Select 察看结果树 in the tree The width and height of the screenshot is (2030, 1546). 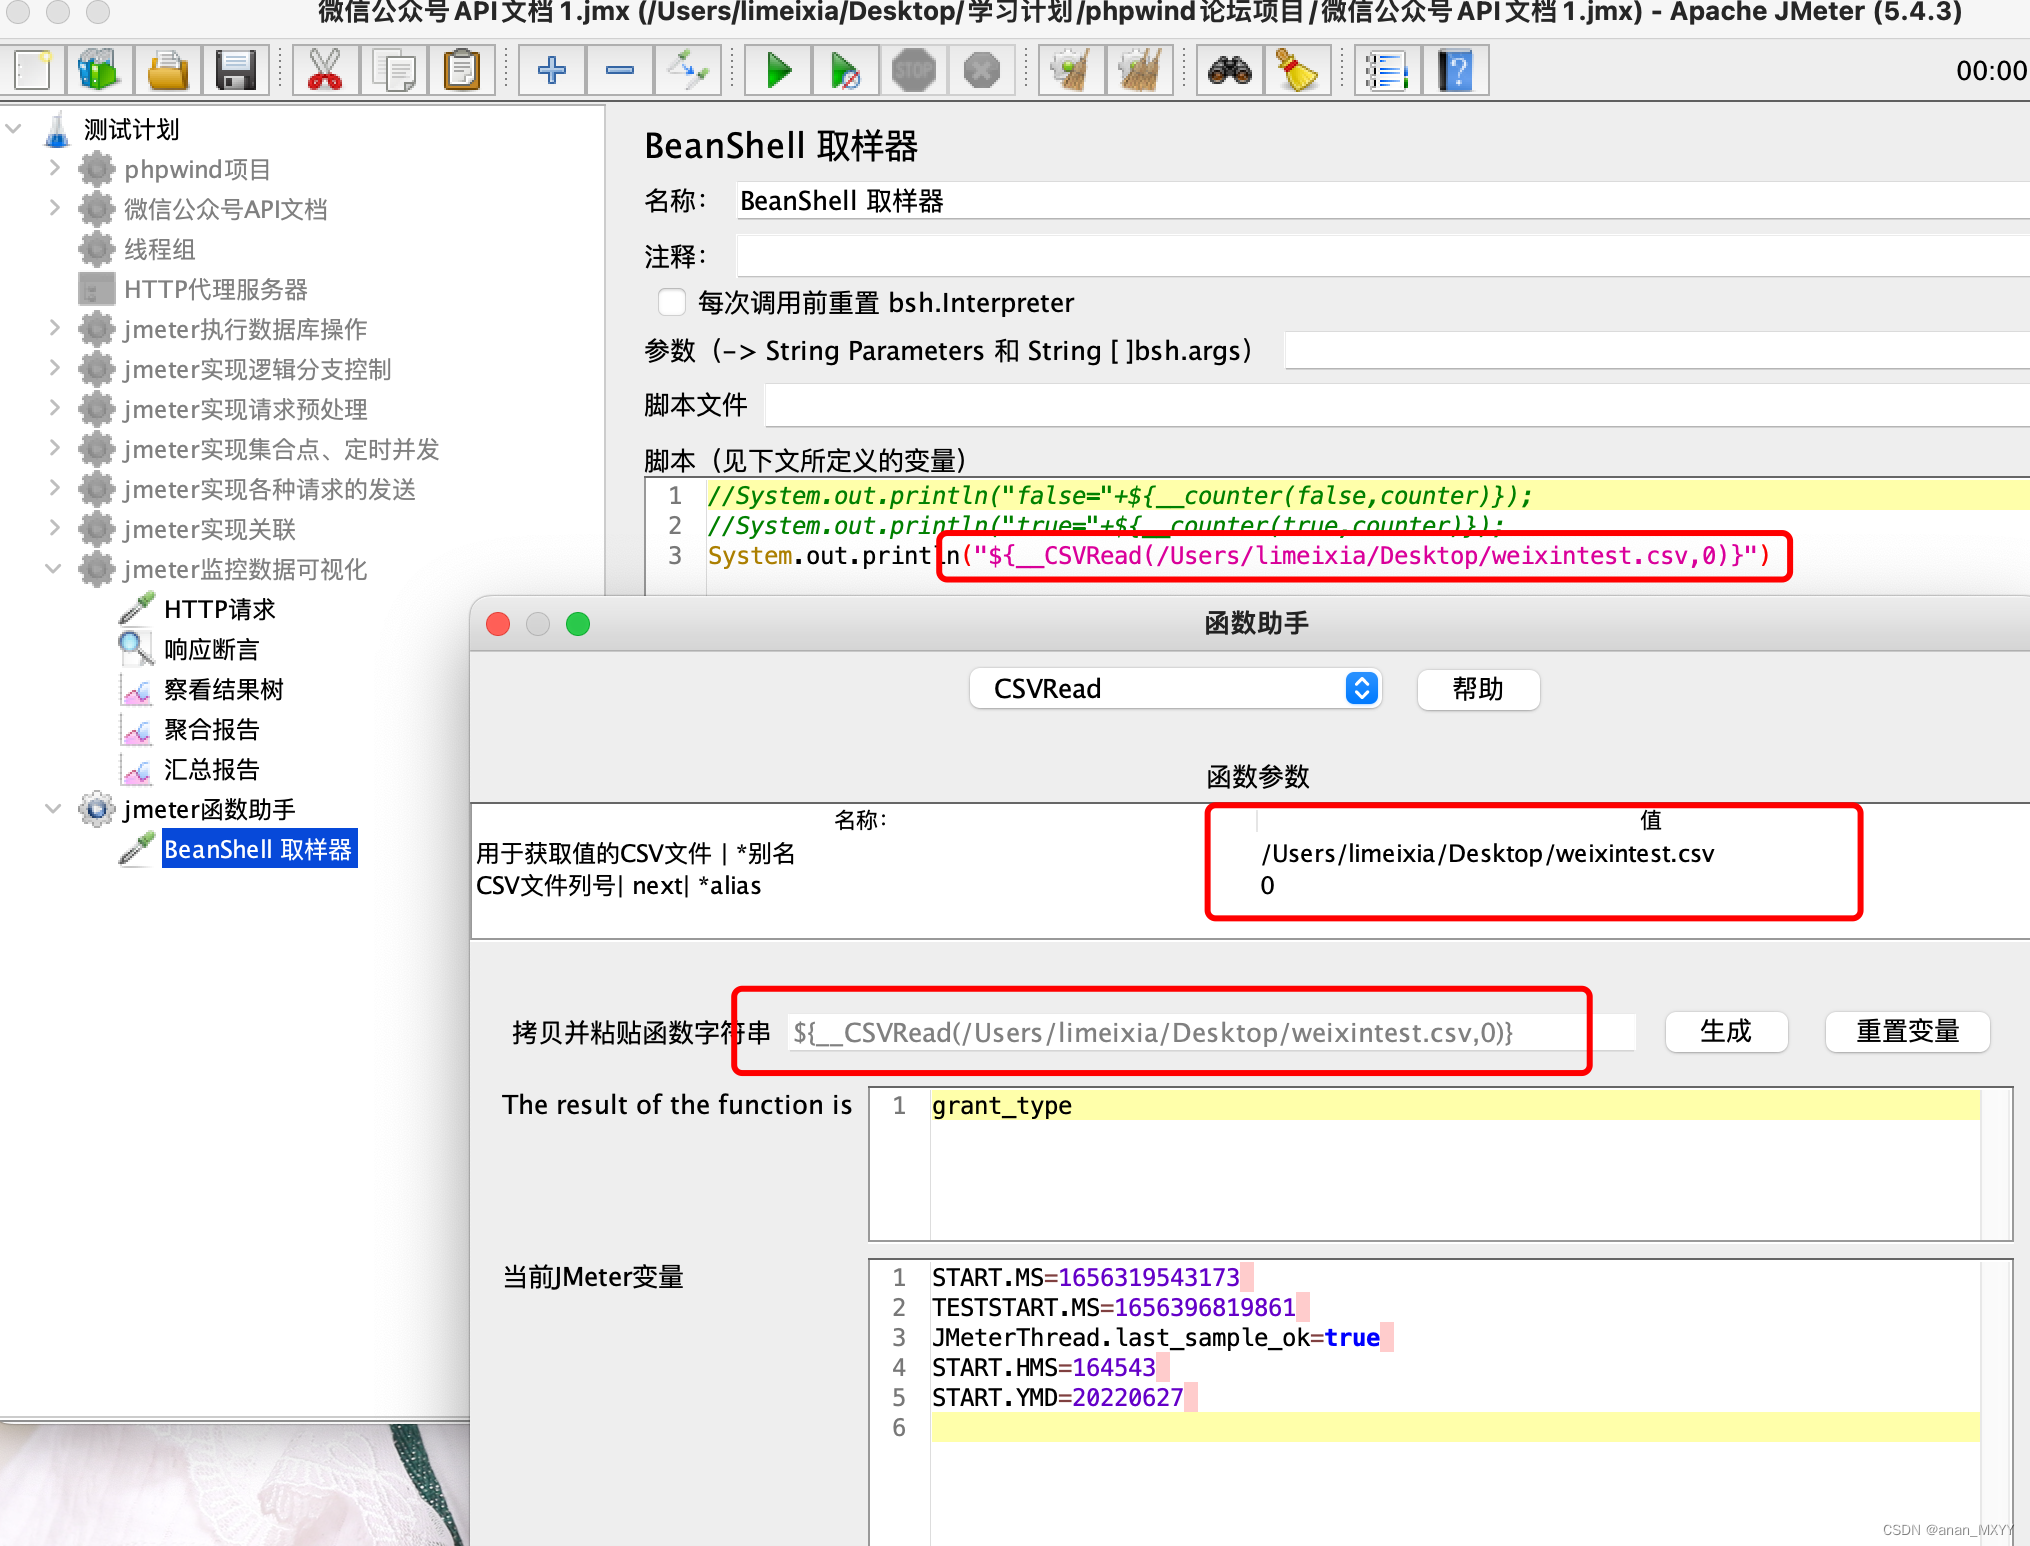pyautogui.click(x=223, y=689)
